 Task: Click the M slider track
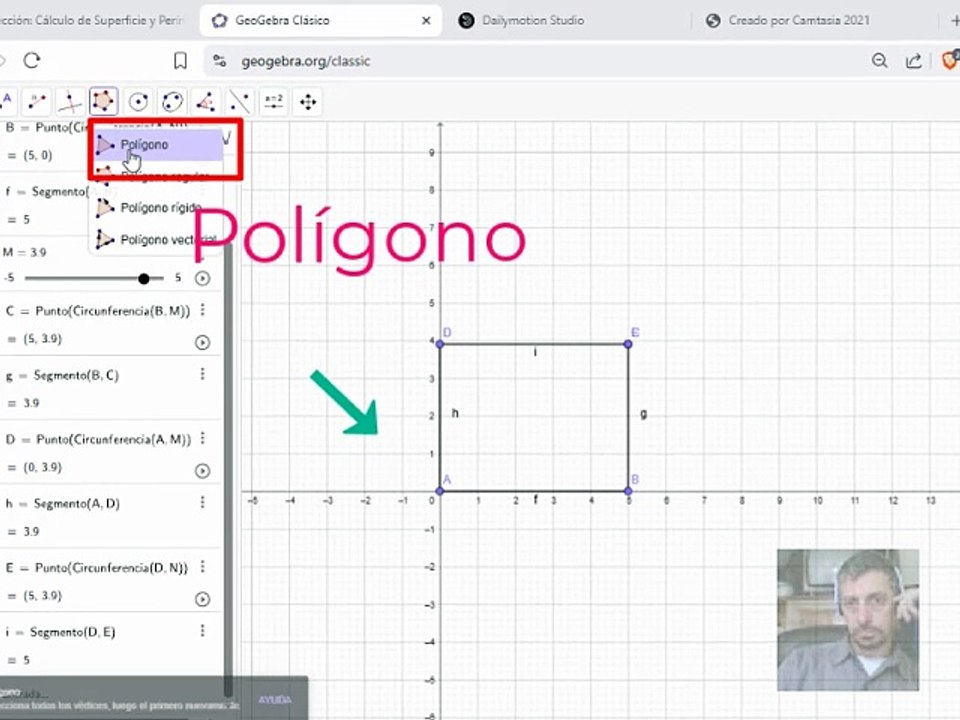pos(94,279)
